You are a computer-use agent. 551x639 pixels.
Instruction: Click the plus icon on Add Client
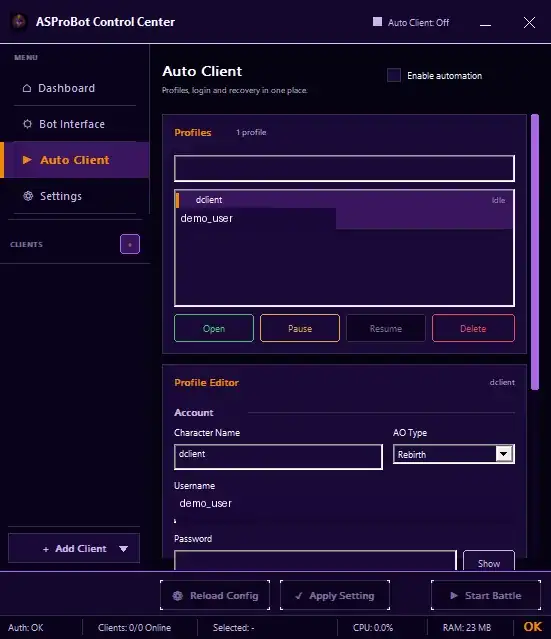coord(46,549)
